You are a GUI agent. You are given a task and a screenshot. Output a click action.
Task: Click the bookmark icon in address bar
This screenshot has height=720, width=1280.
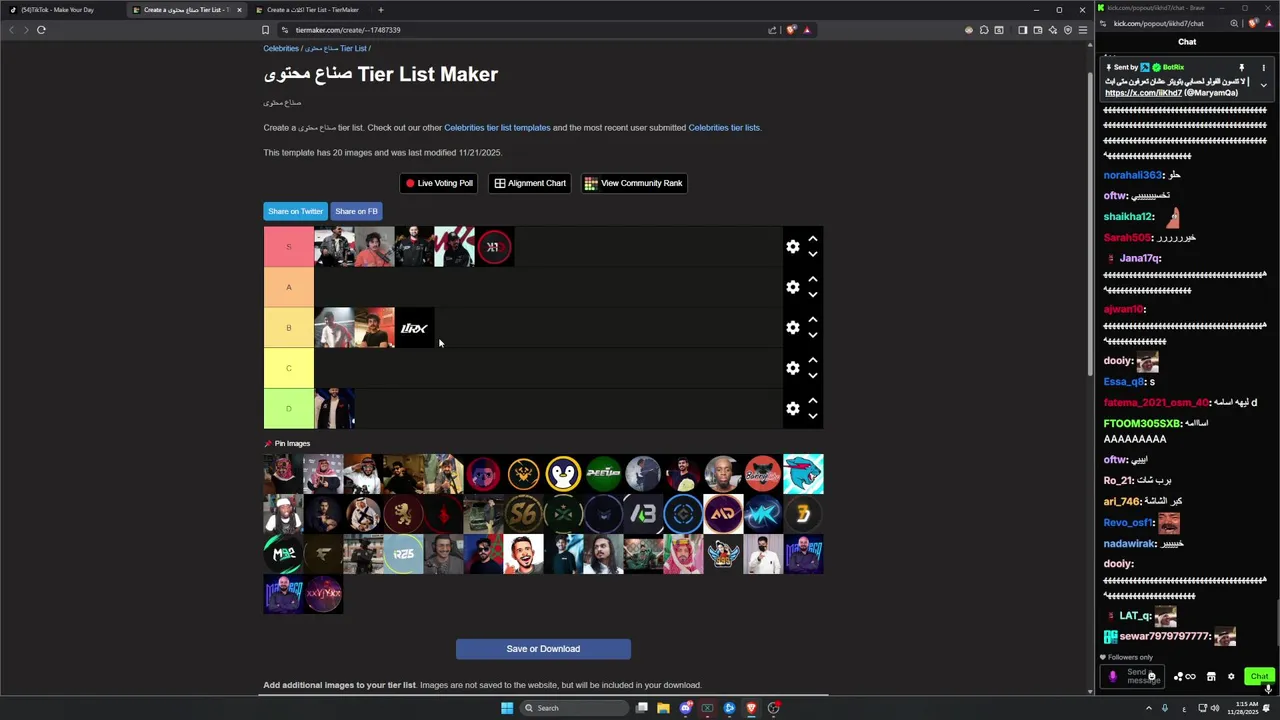click(x=265, y=30)
